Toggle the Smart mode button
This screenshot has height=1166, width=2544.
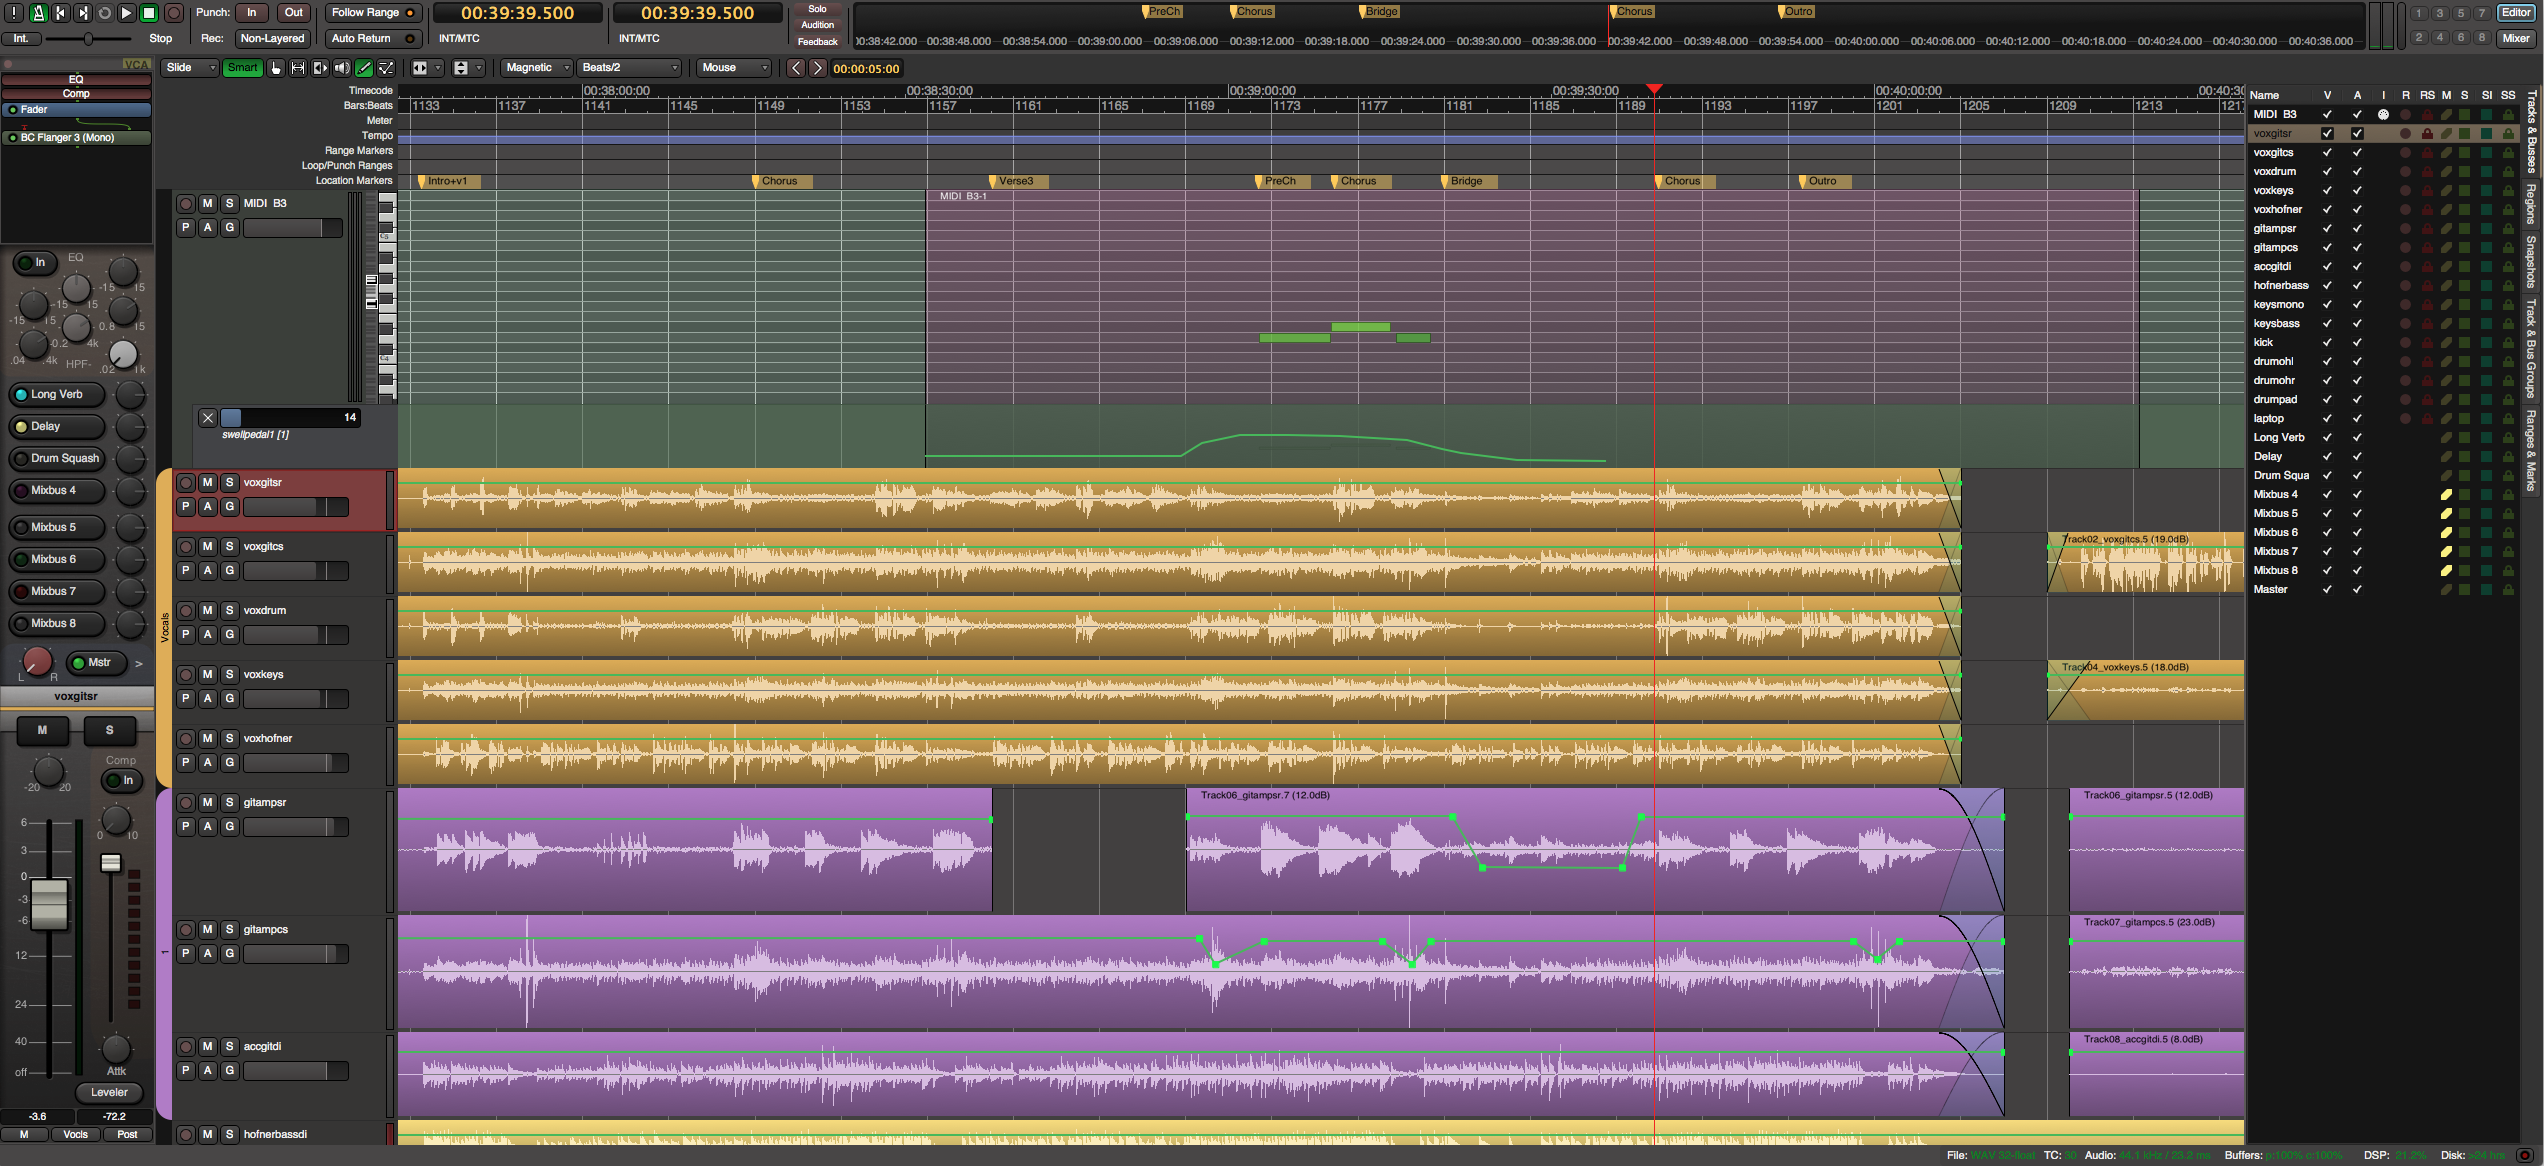click(242, 68)
